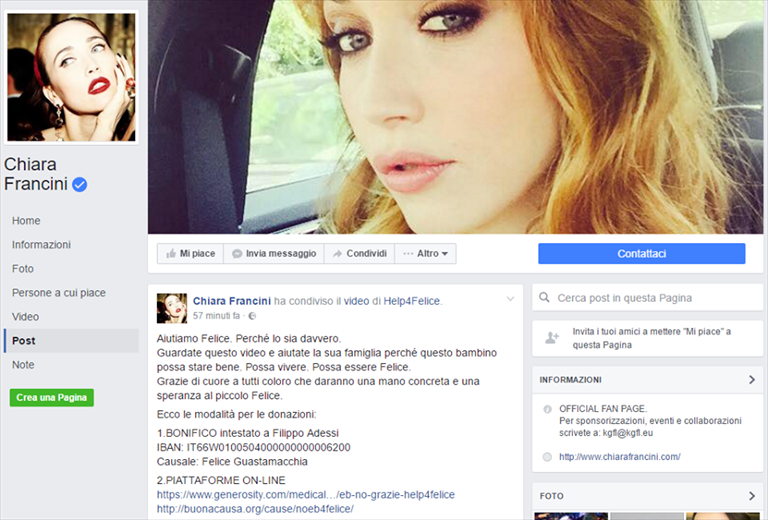
Task: Open the post options chevron menu
Action: point(510,299)
